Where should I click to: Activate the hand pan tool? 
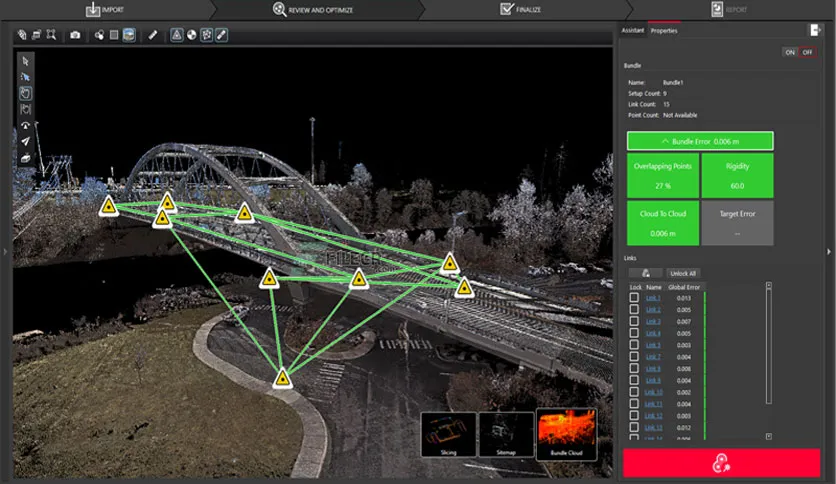click(x=25, y=92)
